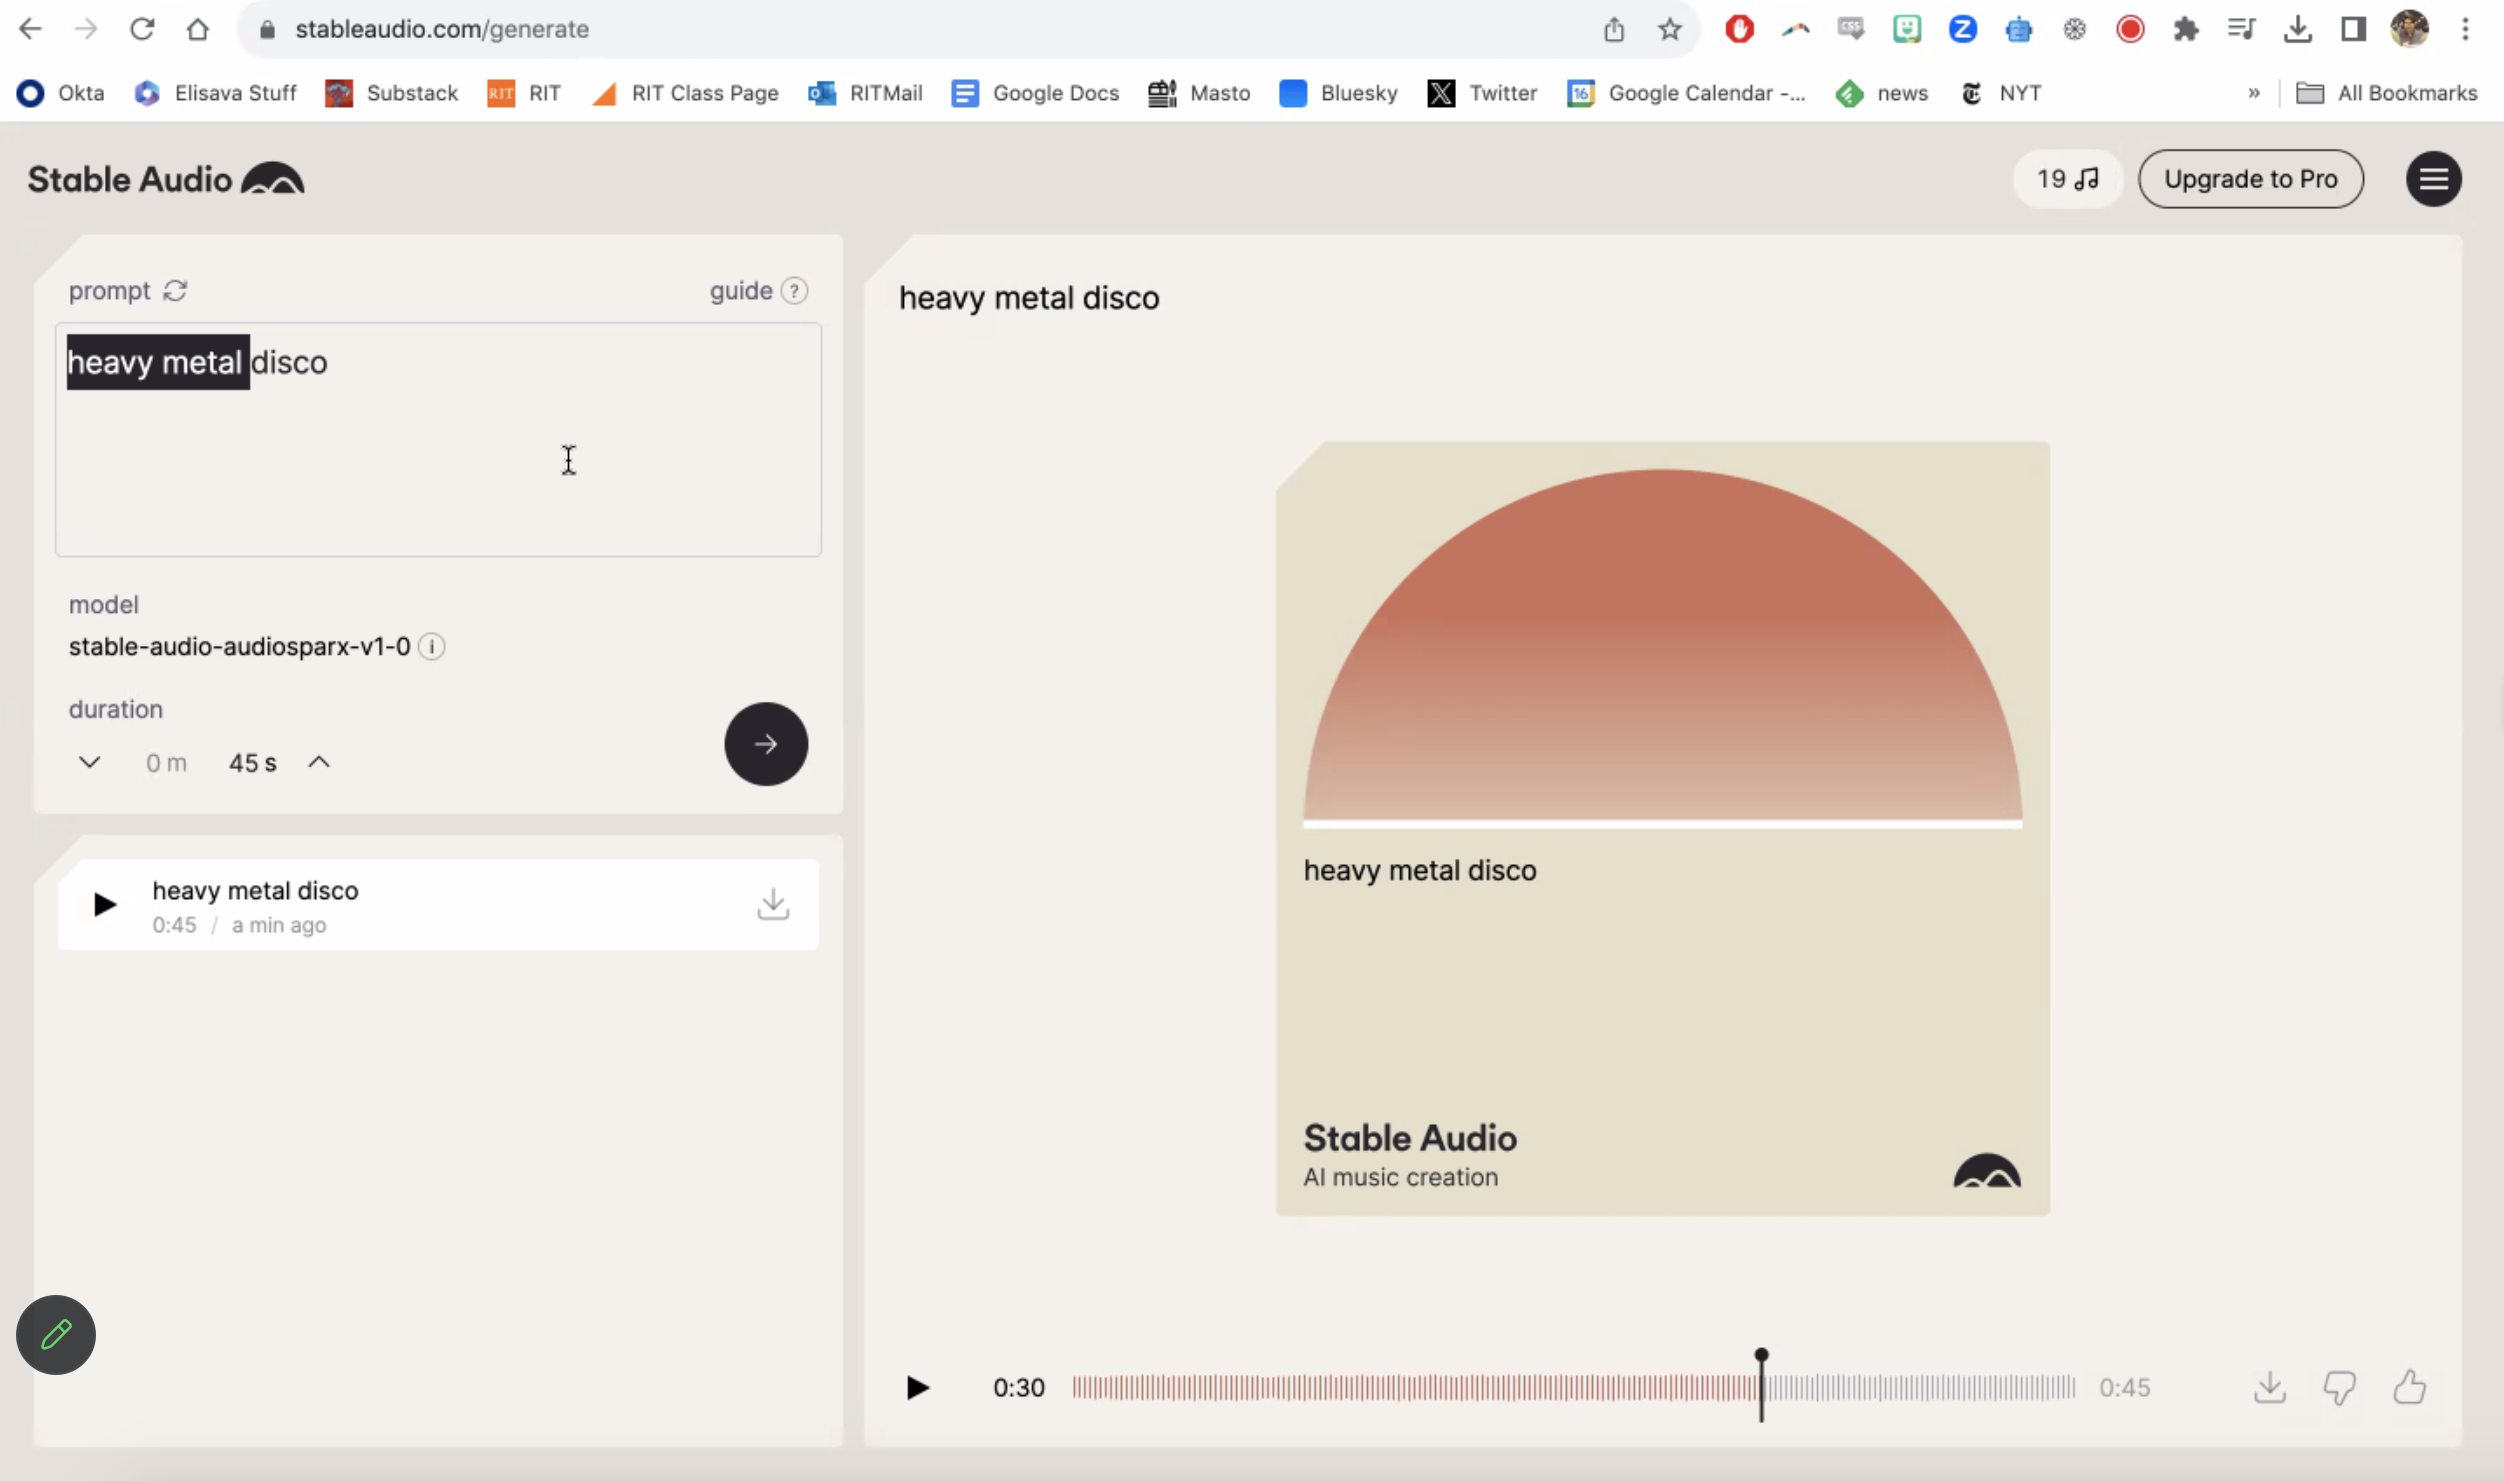Click inside the prompt text box
2504x1481 pixels.
coord(438,470)
